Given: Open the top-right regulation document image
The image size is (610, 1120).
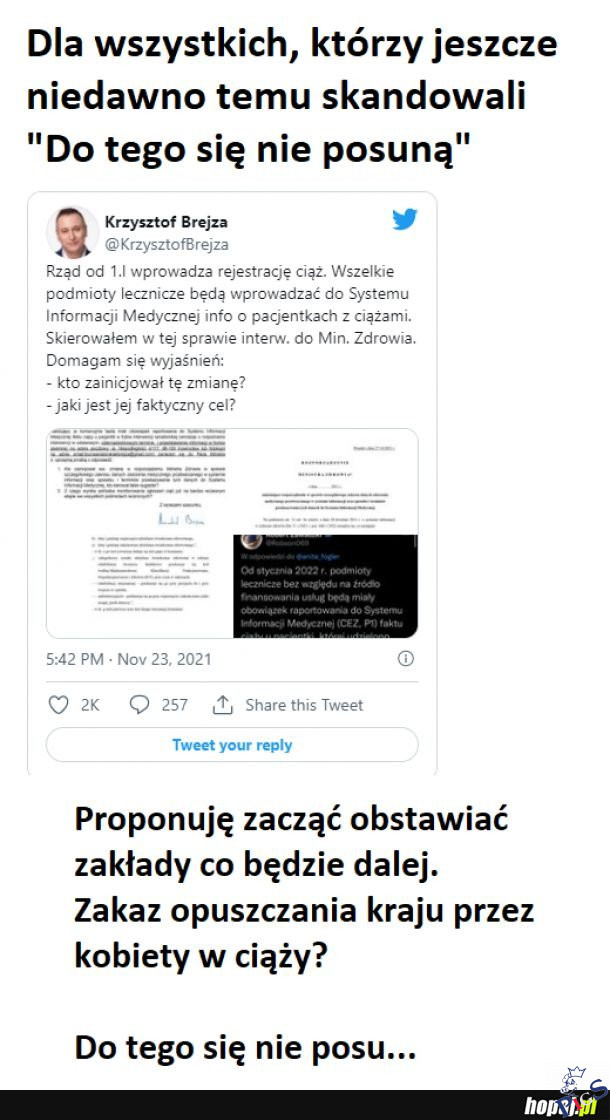Looking at the screenshot, I should point(326,482).
